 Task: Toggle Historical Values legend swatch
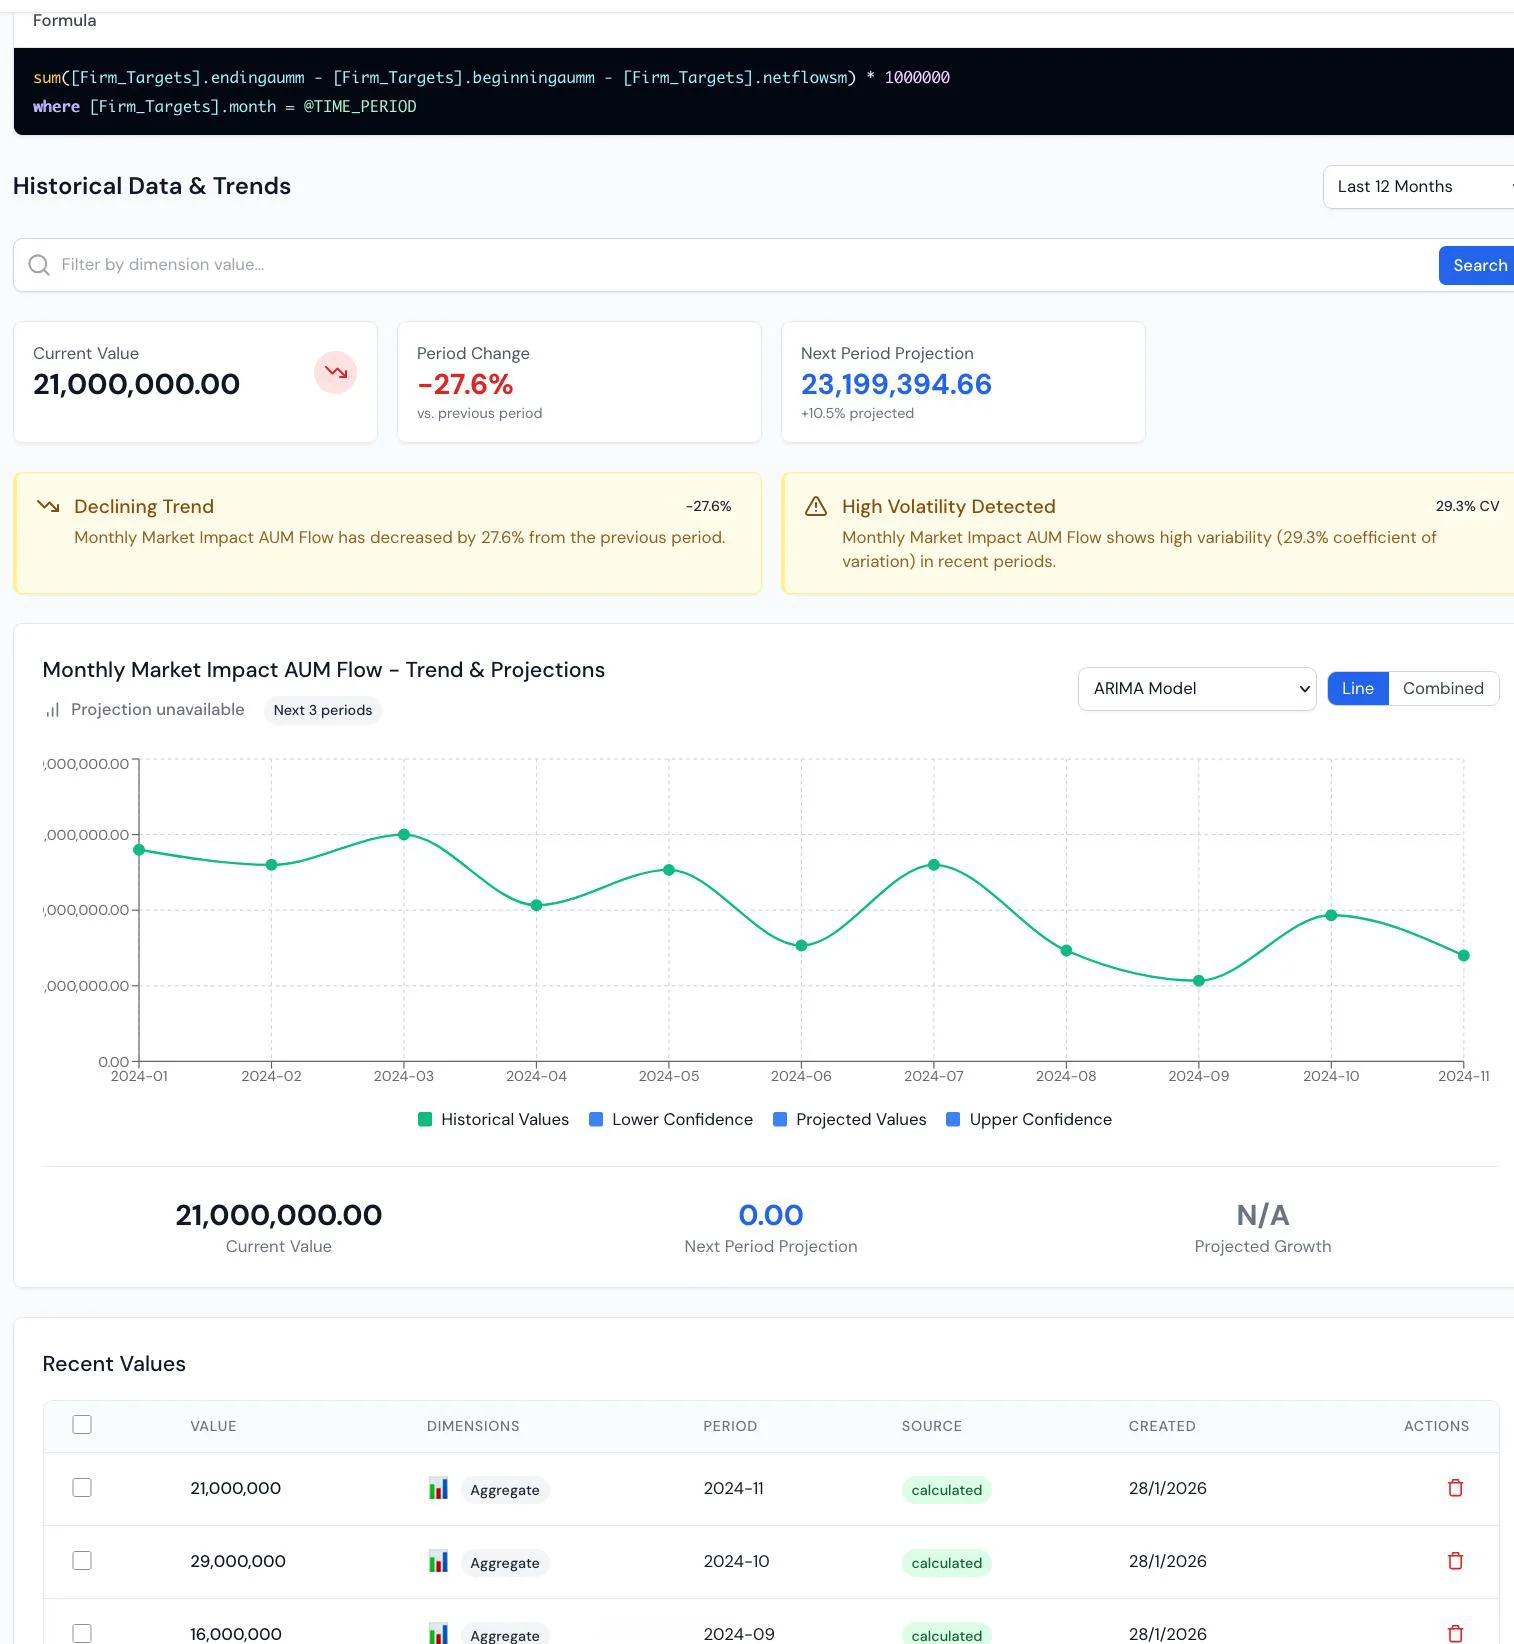point(425,1119)
